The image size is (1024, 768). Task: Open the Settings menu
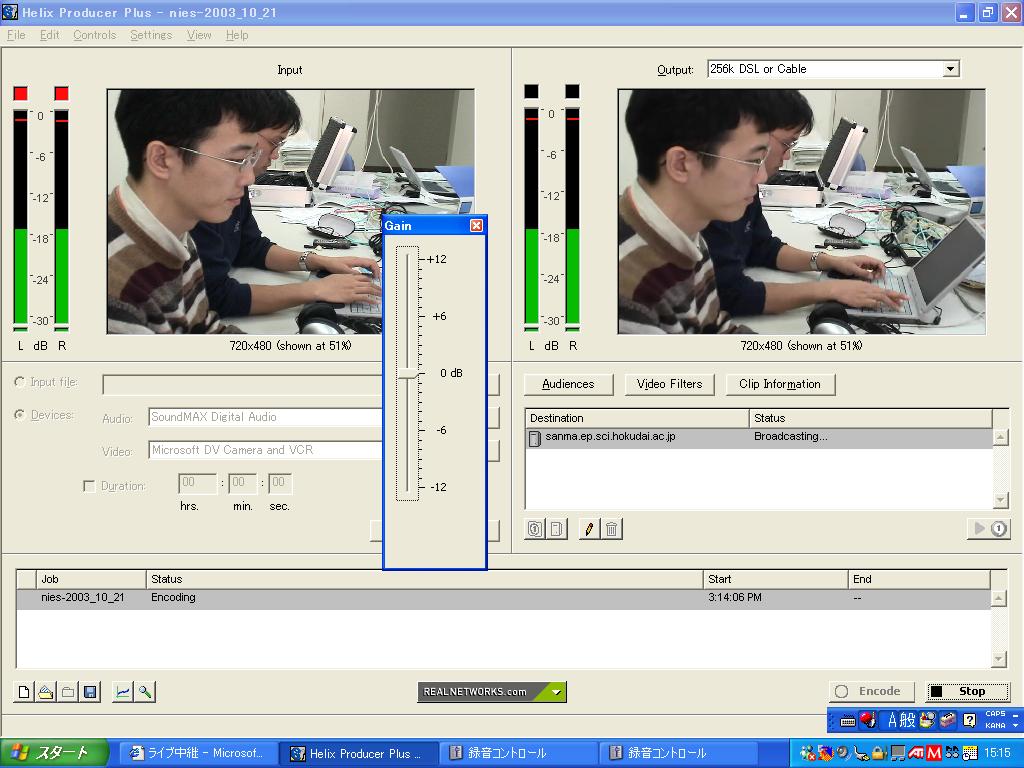151,35
